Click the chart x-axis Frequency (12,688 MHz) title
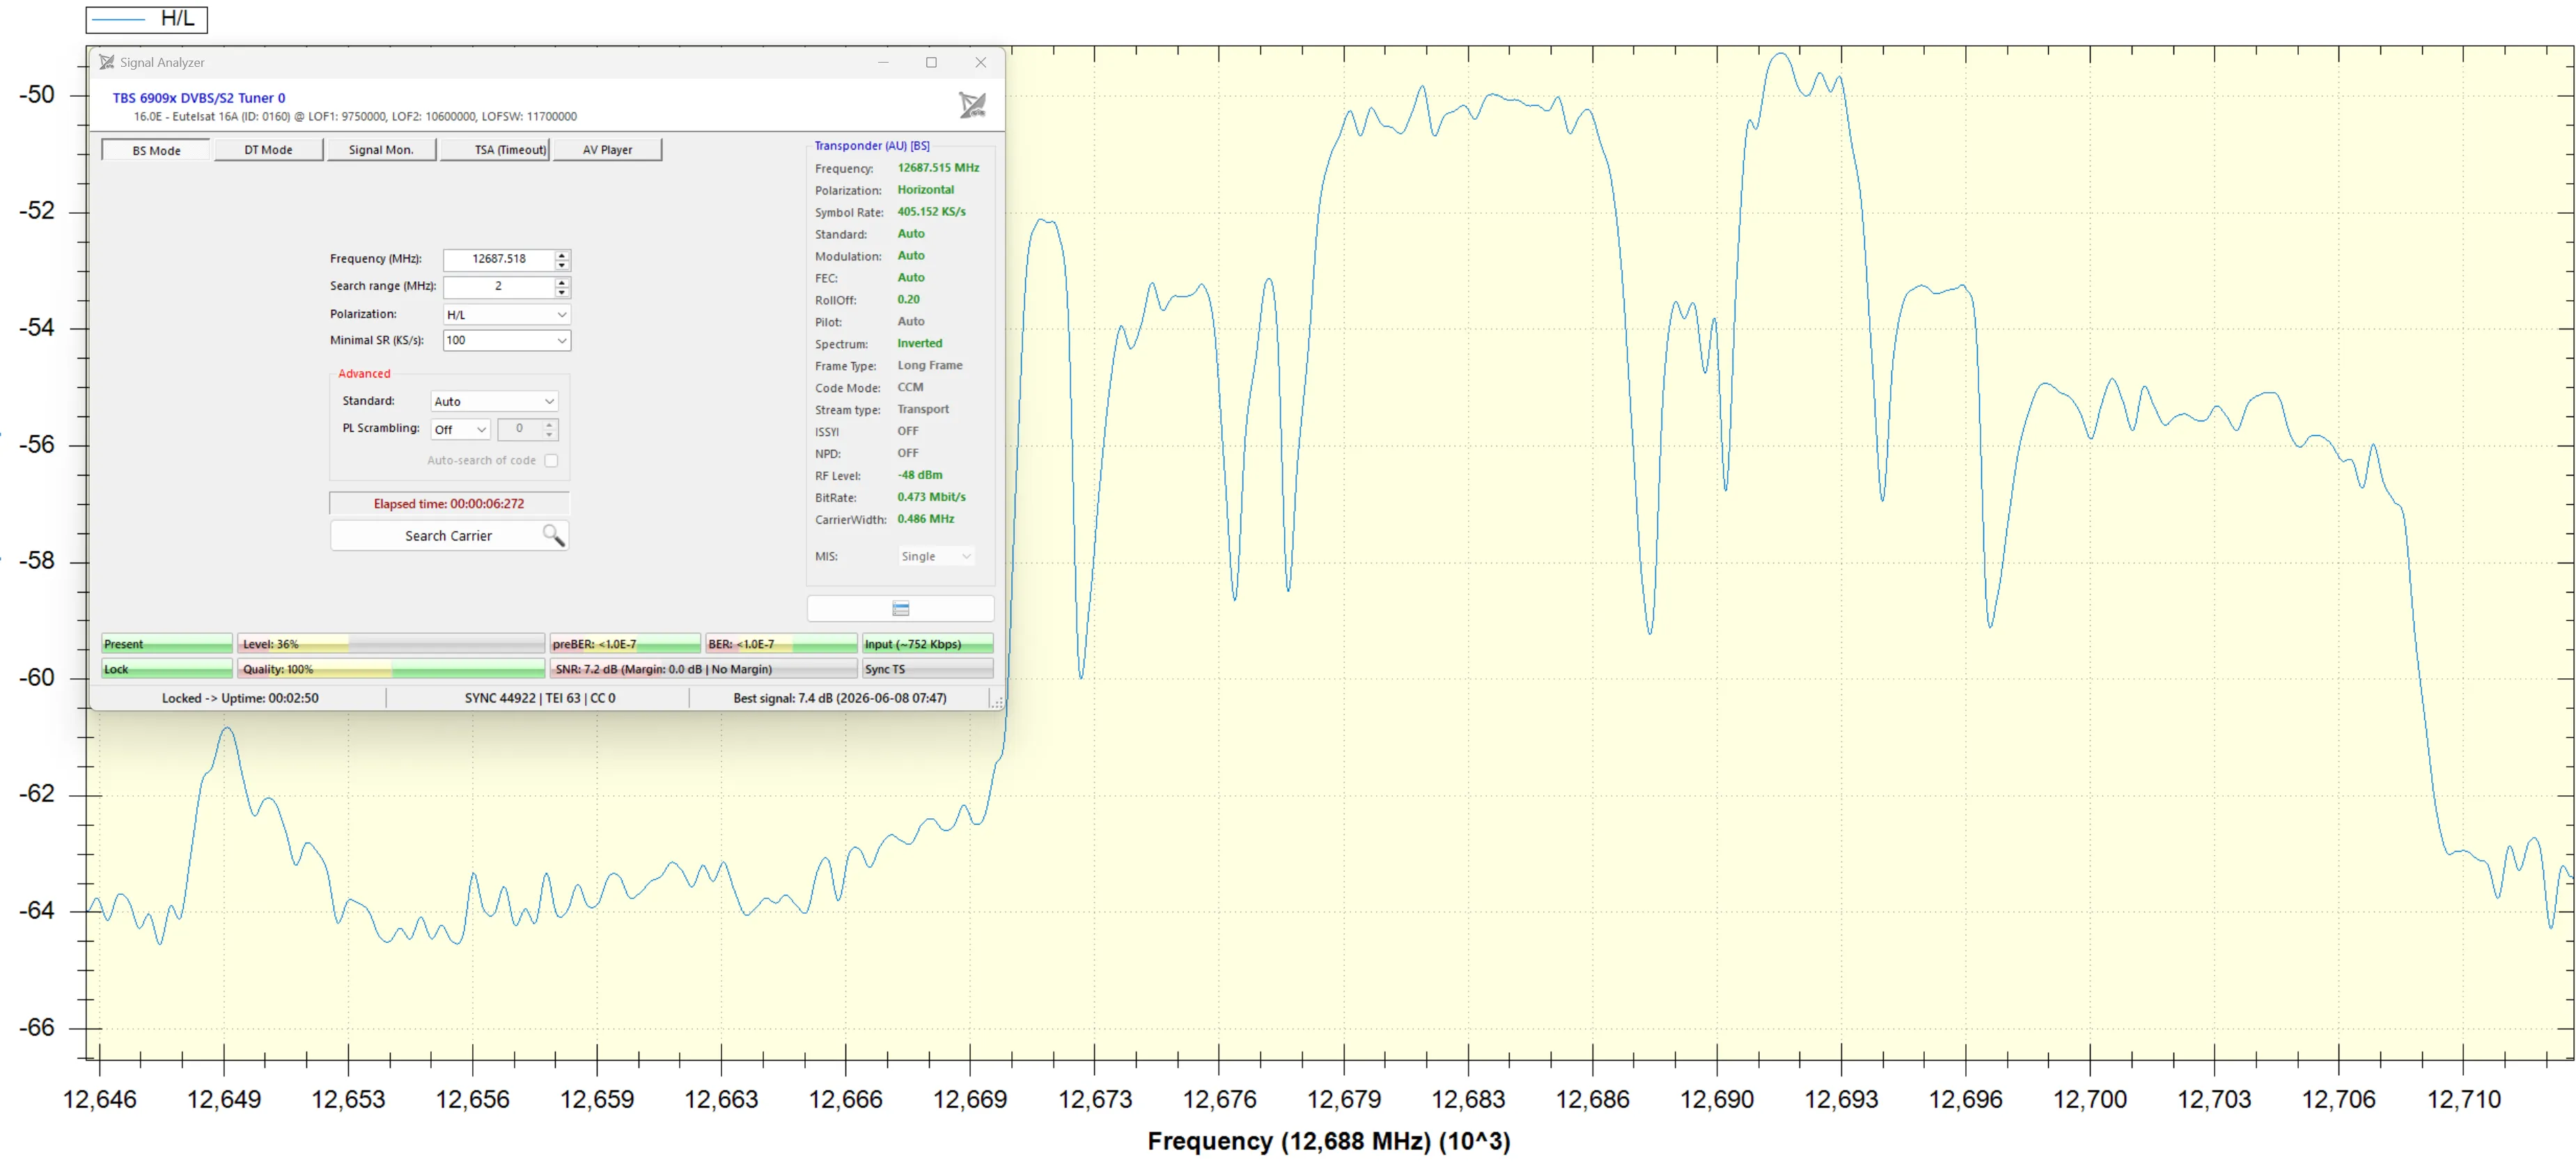Viewport: 2576px width, 1165px height. [1328, 1141]
